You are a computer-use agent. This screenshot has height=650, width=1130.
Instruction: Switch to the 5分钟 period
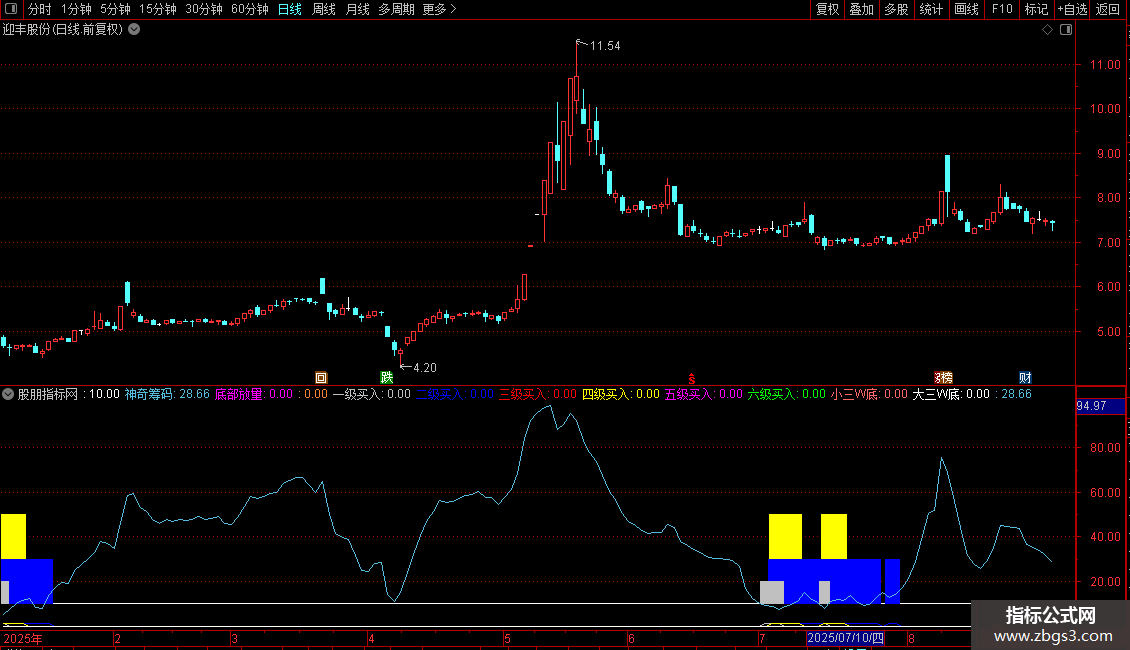[x=115, y=9]
